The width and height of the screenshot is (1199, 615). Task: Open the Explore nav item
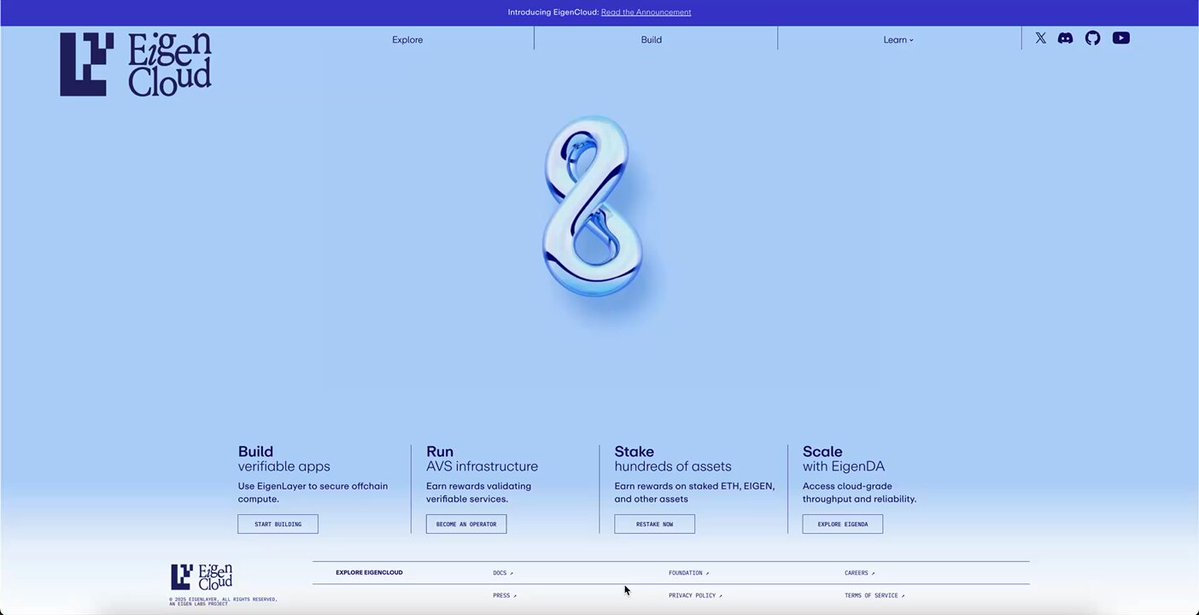408,40
